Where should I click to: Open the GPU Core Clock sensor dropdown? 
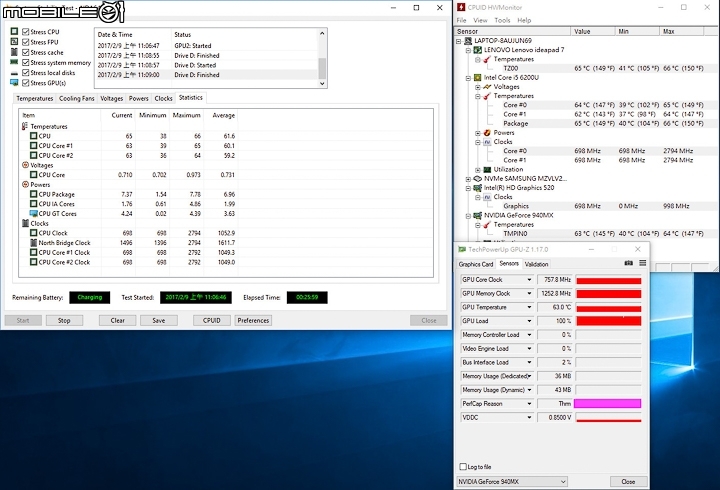coord(529,280)
